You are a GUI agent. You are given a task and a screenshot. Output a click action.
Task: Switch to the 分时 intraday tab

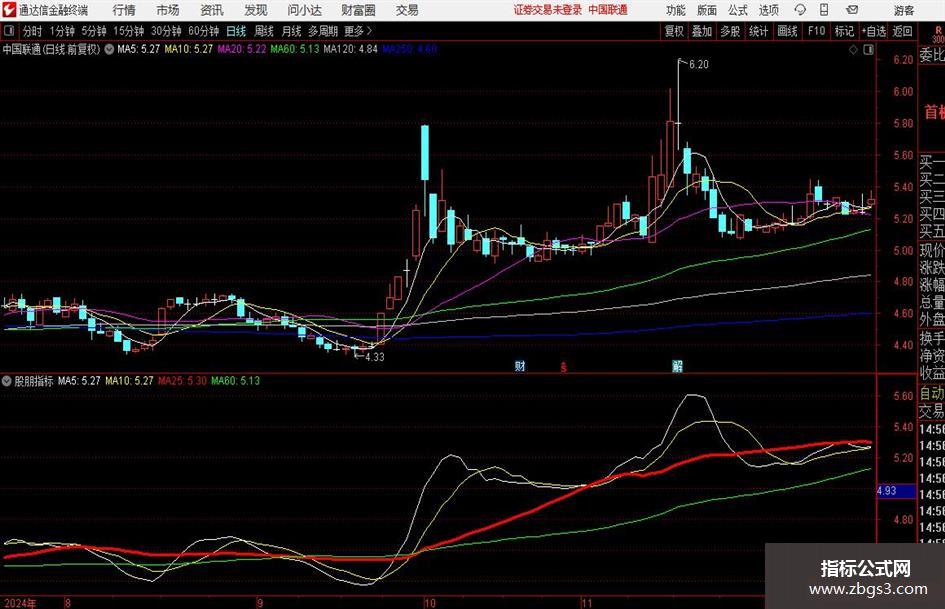coord(32,31)
